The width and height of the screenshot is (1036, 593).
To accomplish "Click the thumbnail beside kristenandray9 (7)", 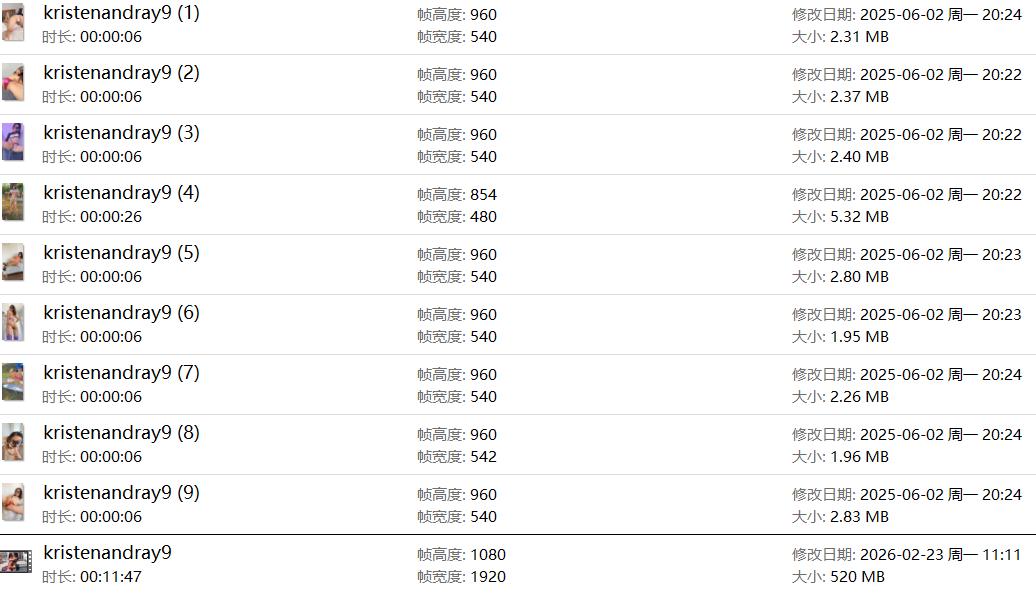I will [x=13, y=382].
